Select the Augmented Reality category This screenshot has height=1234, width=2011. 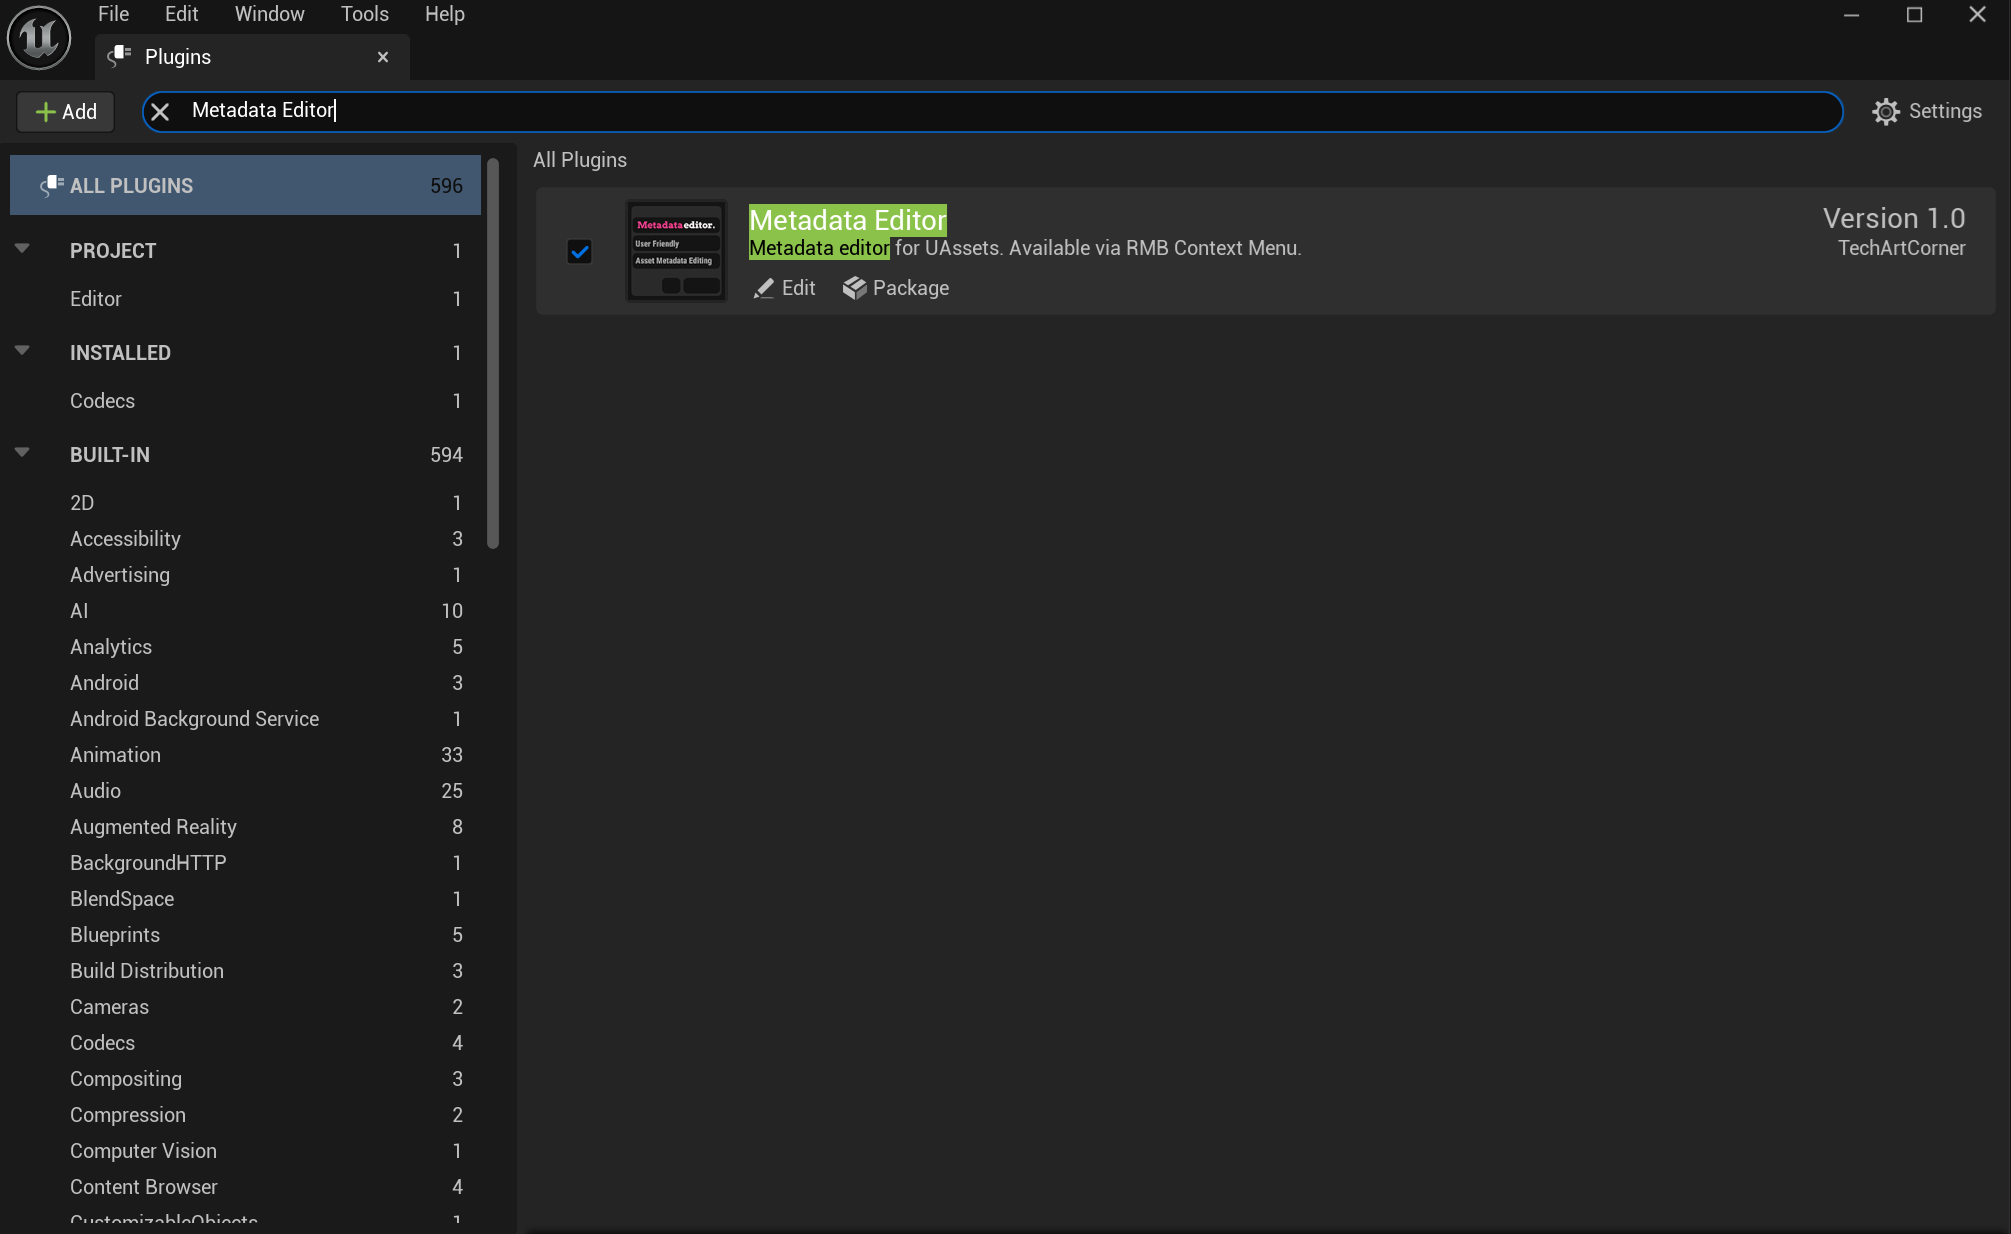click(245, 827)
